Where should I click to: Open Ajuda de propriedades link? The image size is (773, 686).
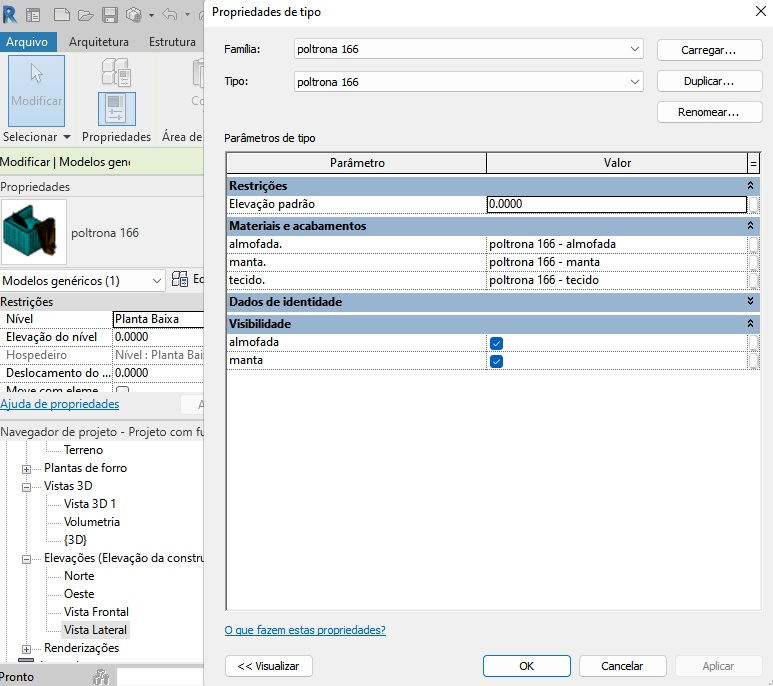click(x=60, y=404)
